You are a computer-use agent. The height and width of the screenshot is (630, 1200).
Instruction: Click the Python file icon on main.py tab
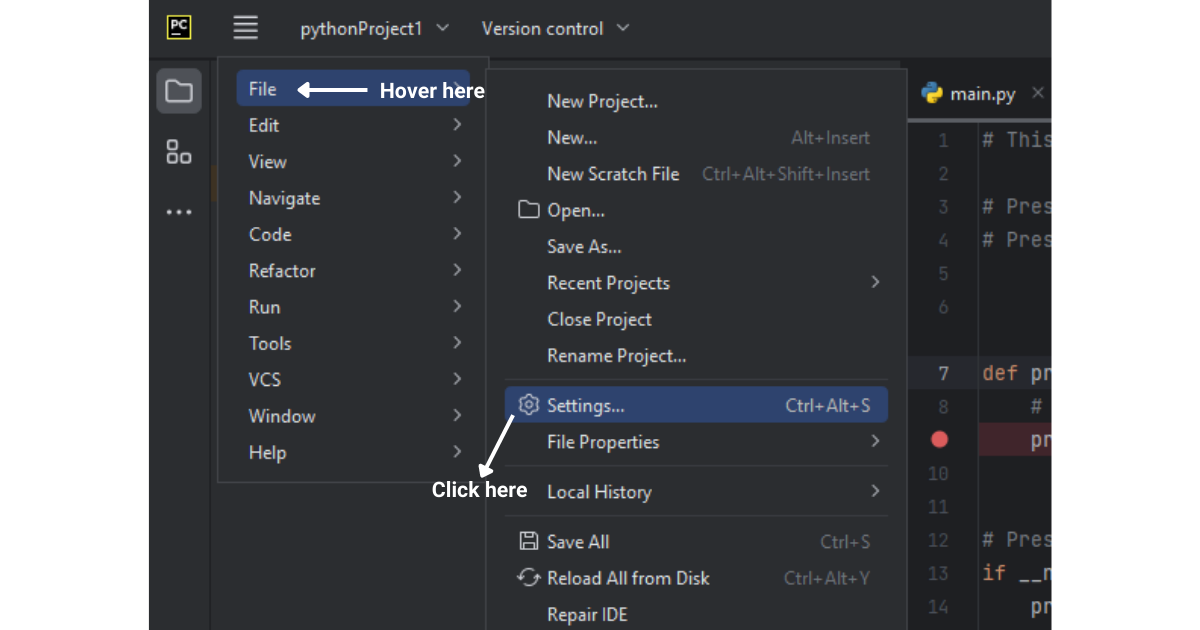pos(932,93)
